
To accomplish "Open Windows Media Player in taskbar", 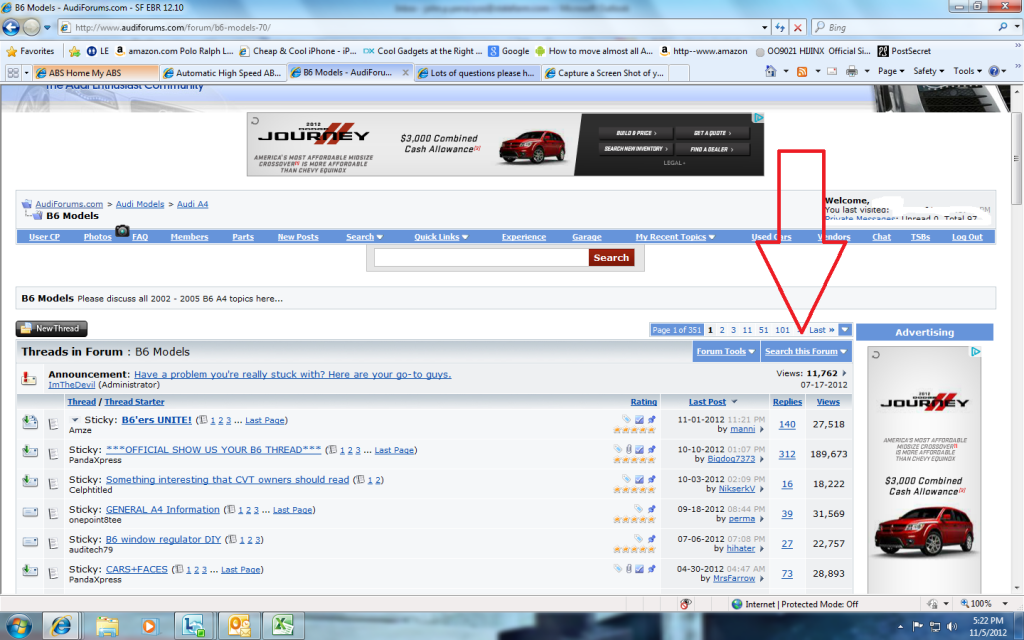I will tap(149, 626).
